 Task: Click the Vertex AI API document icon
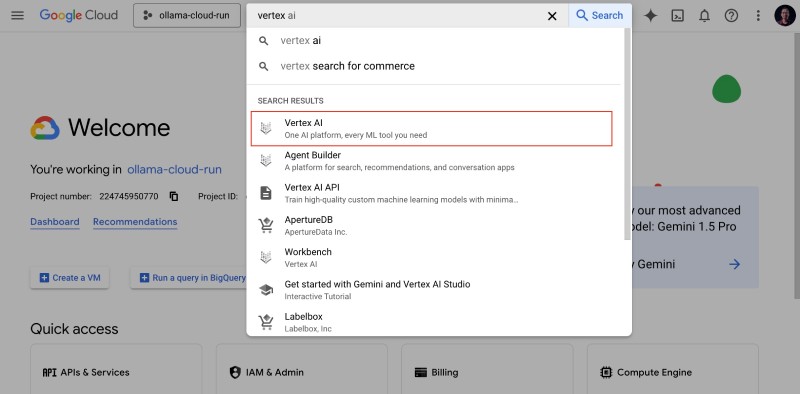[x=266, y=193]
